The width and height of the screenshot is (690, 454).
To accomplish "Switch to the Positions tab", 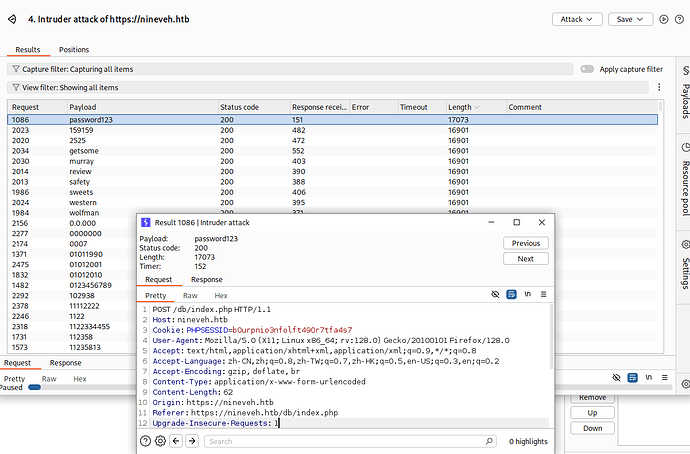I will [74, 50].
